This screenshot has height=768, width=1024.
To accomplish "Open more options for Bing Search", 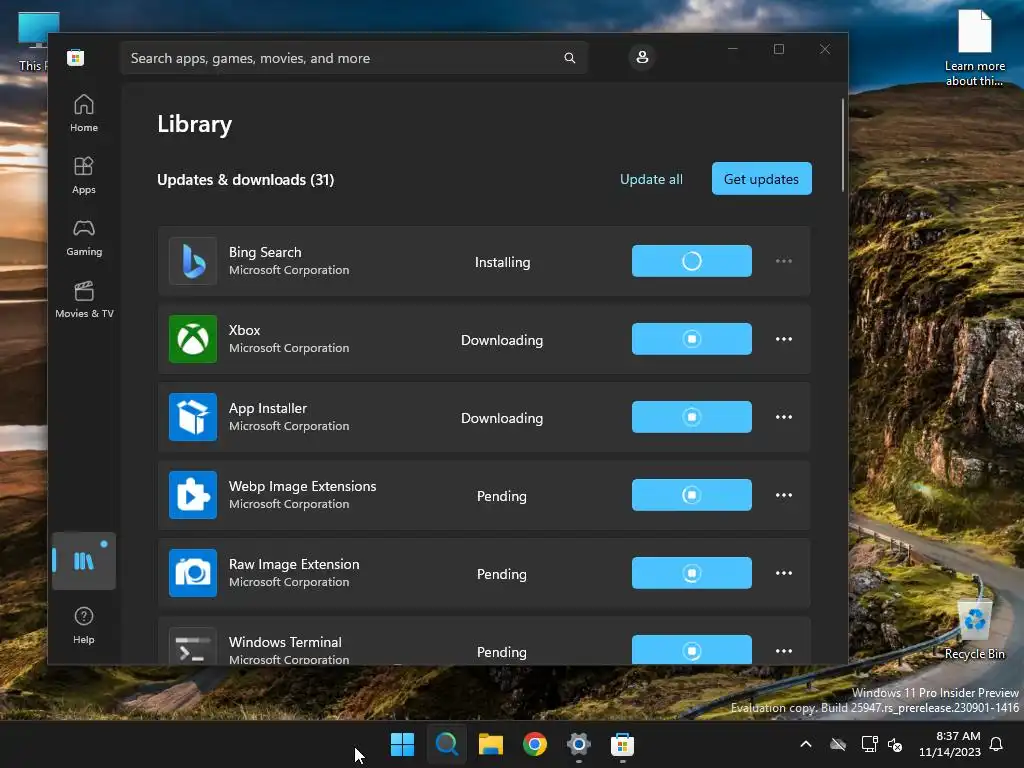I will click(x=784, y=261).
